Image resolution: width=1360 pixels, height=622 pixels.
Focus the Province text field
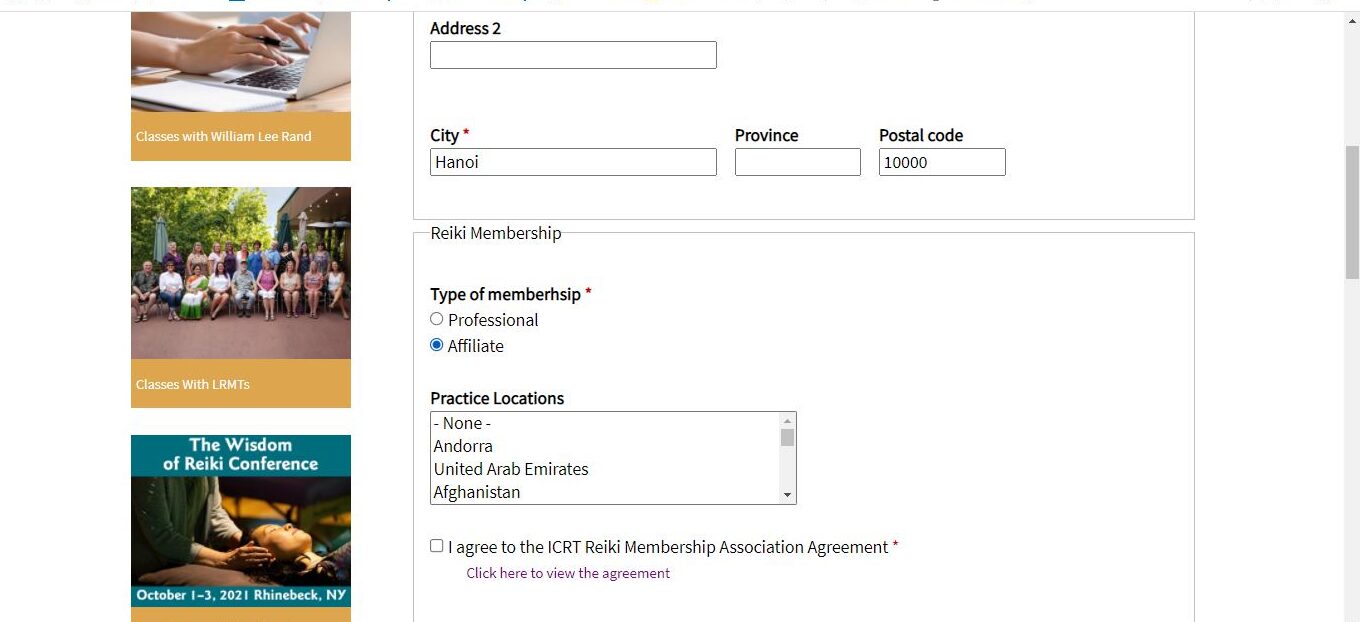(797, 162)
